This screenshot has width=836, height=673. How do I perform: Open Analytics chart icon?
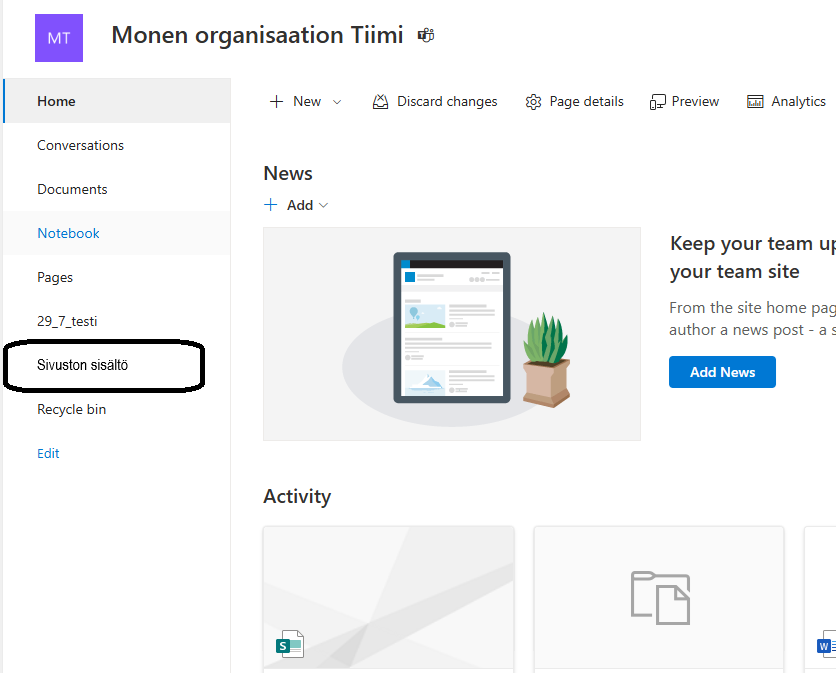pos(755,102)
